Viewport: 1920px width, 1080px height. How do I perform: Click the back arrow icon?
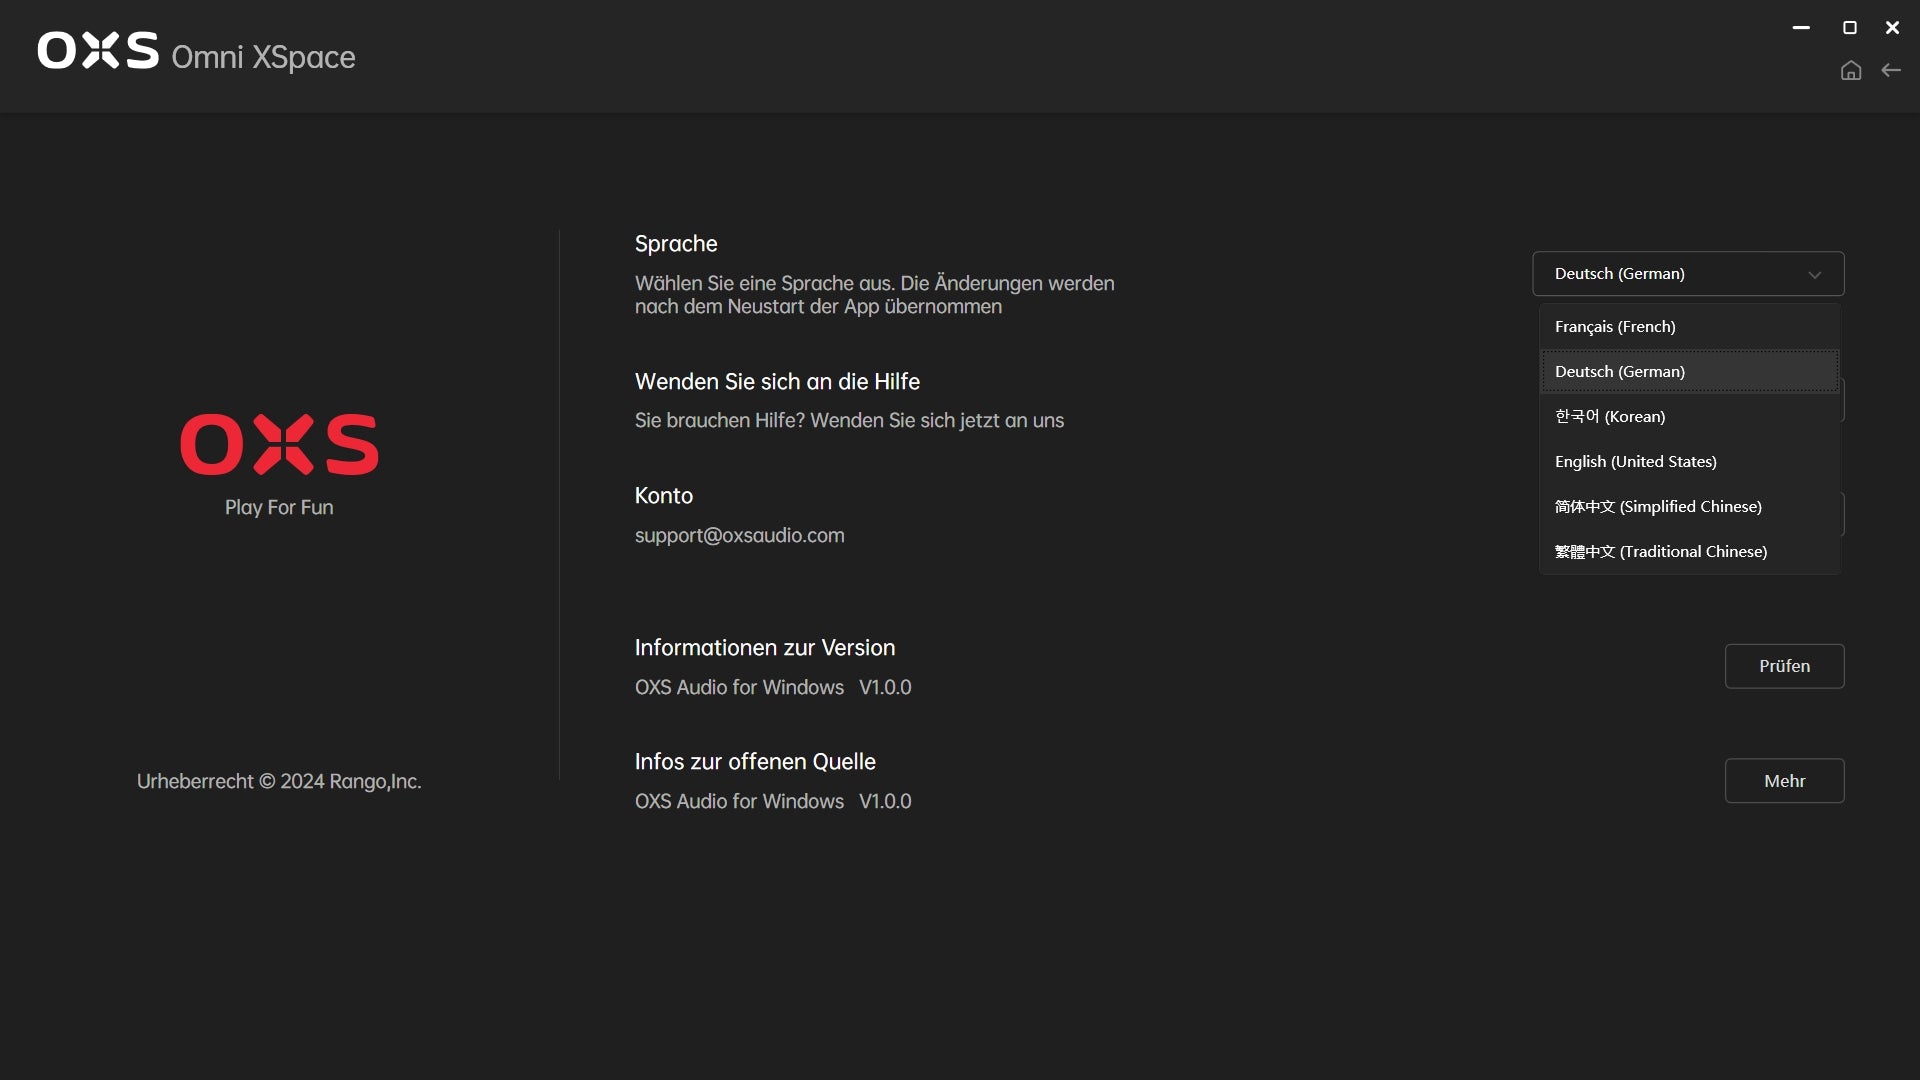pyautogui.click(x=1891, y=70)
